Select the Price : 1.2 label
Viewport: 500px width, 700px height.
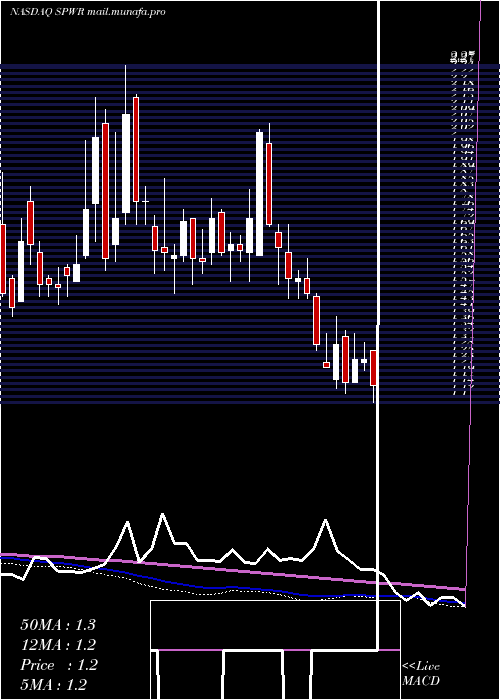click(x=58, y=665)
